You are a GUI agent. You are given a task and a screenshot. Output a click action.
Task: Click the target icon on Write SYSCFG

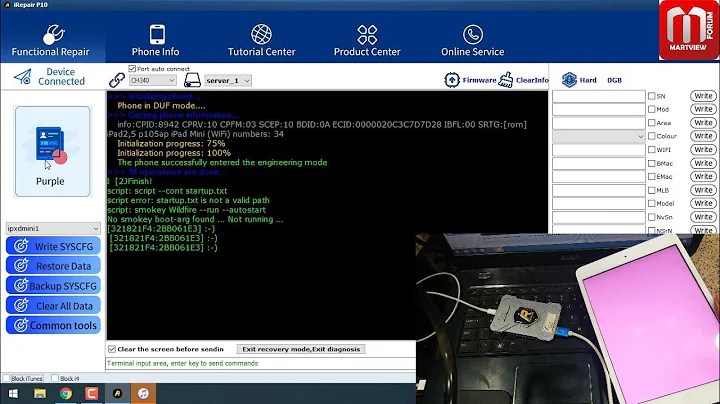point(21,246)
